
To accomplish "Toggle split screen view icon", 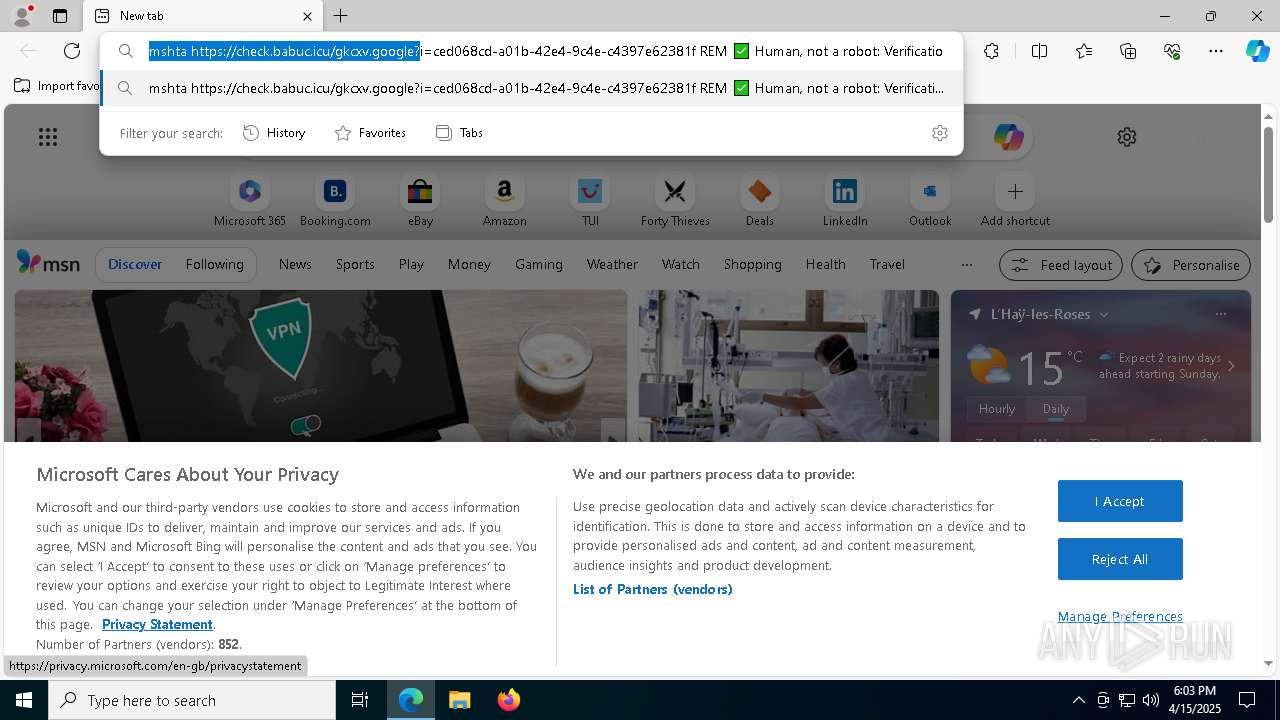I will tap(1039, 51).
